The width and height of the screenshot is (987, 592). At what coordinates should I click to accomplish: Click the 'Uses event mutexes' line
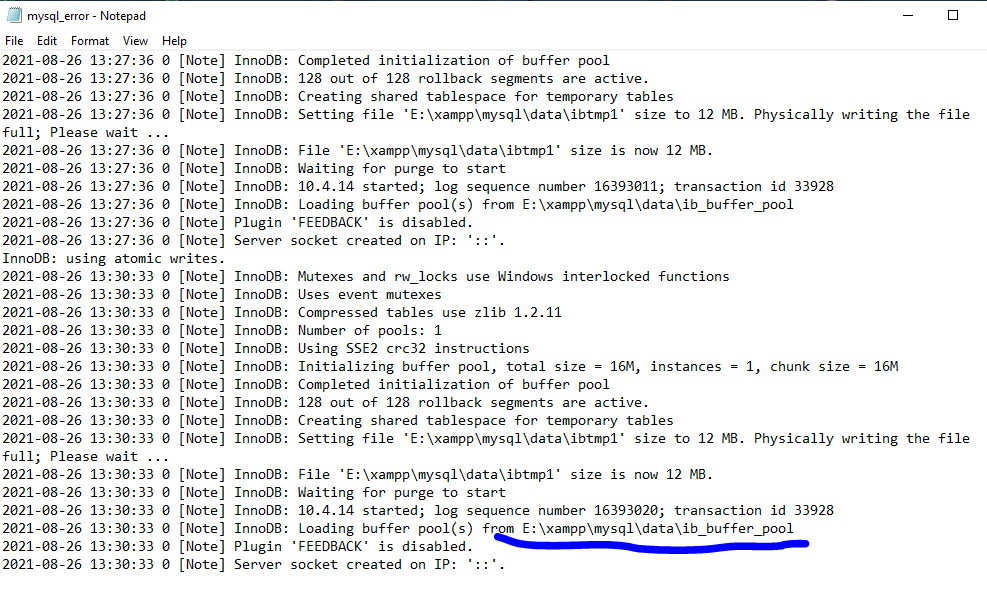[x=222, y=295]
